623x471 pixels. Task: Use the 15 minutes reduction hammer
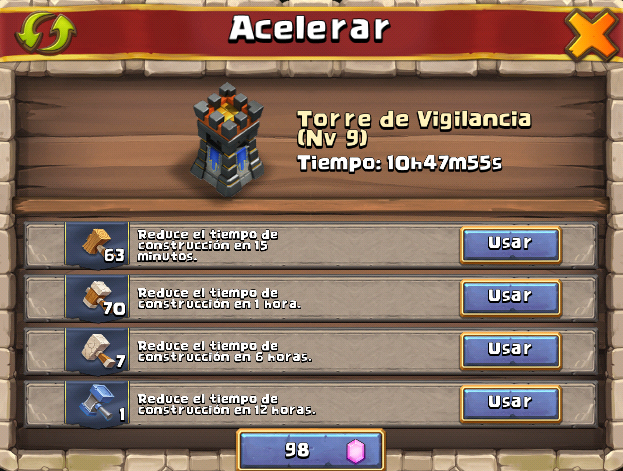(511, 245)
